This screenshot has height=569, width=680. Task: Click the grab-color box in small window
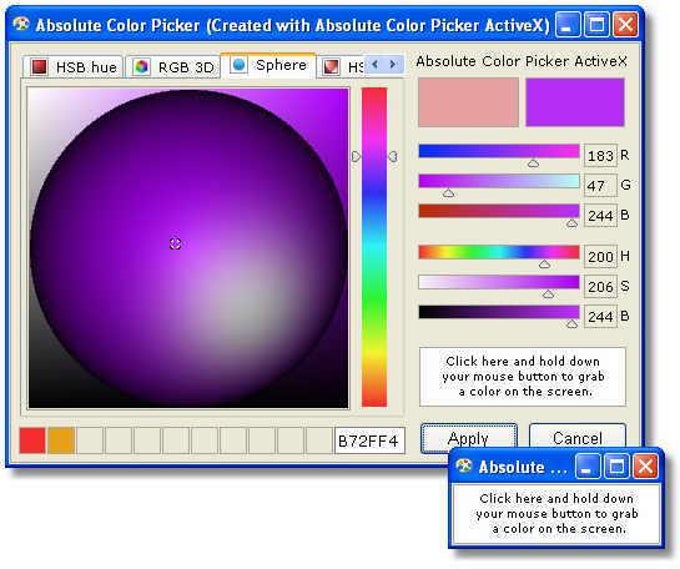click(556, 514)
